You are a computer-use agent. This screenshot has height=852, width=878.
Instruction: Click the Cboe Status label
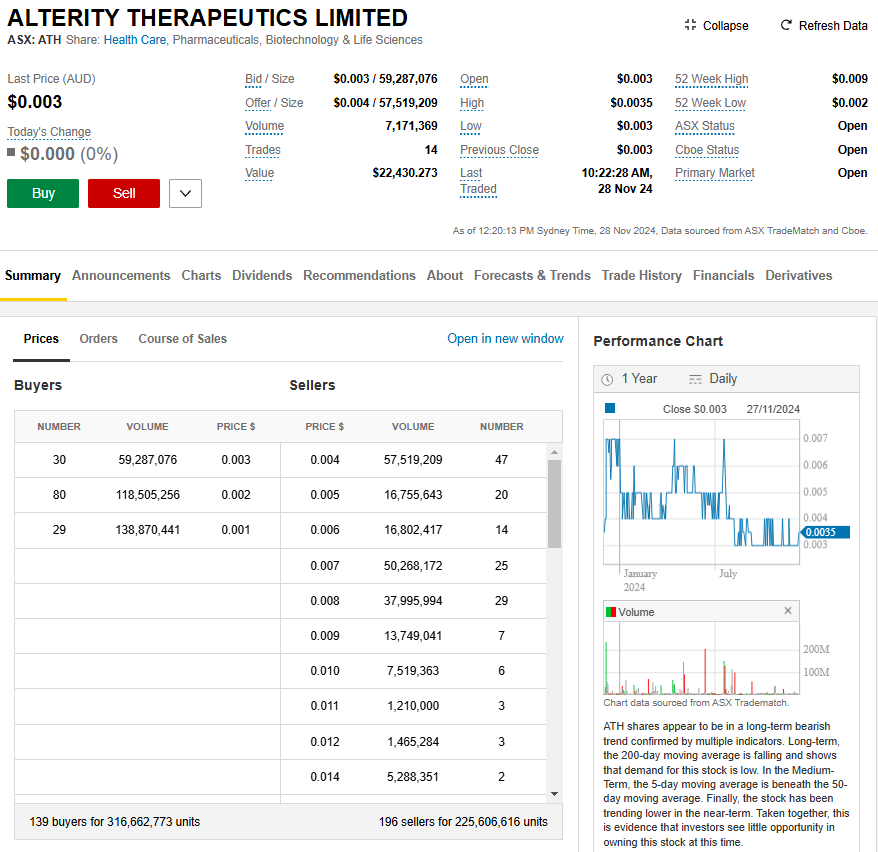tap(707, 150)
